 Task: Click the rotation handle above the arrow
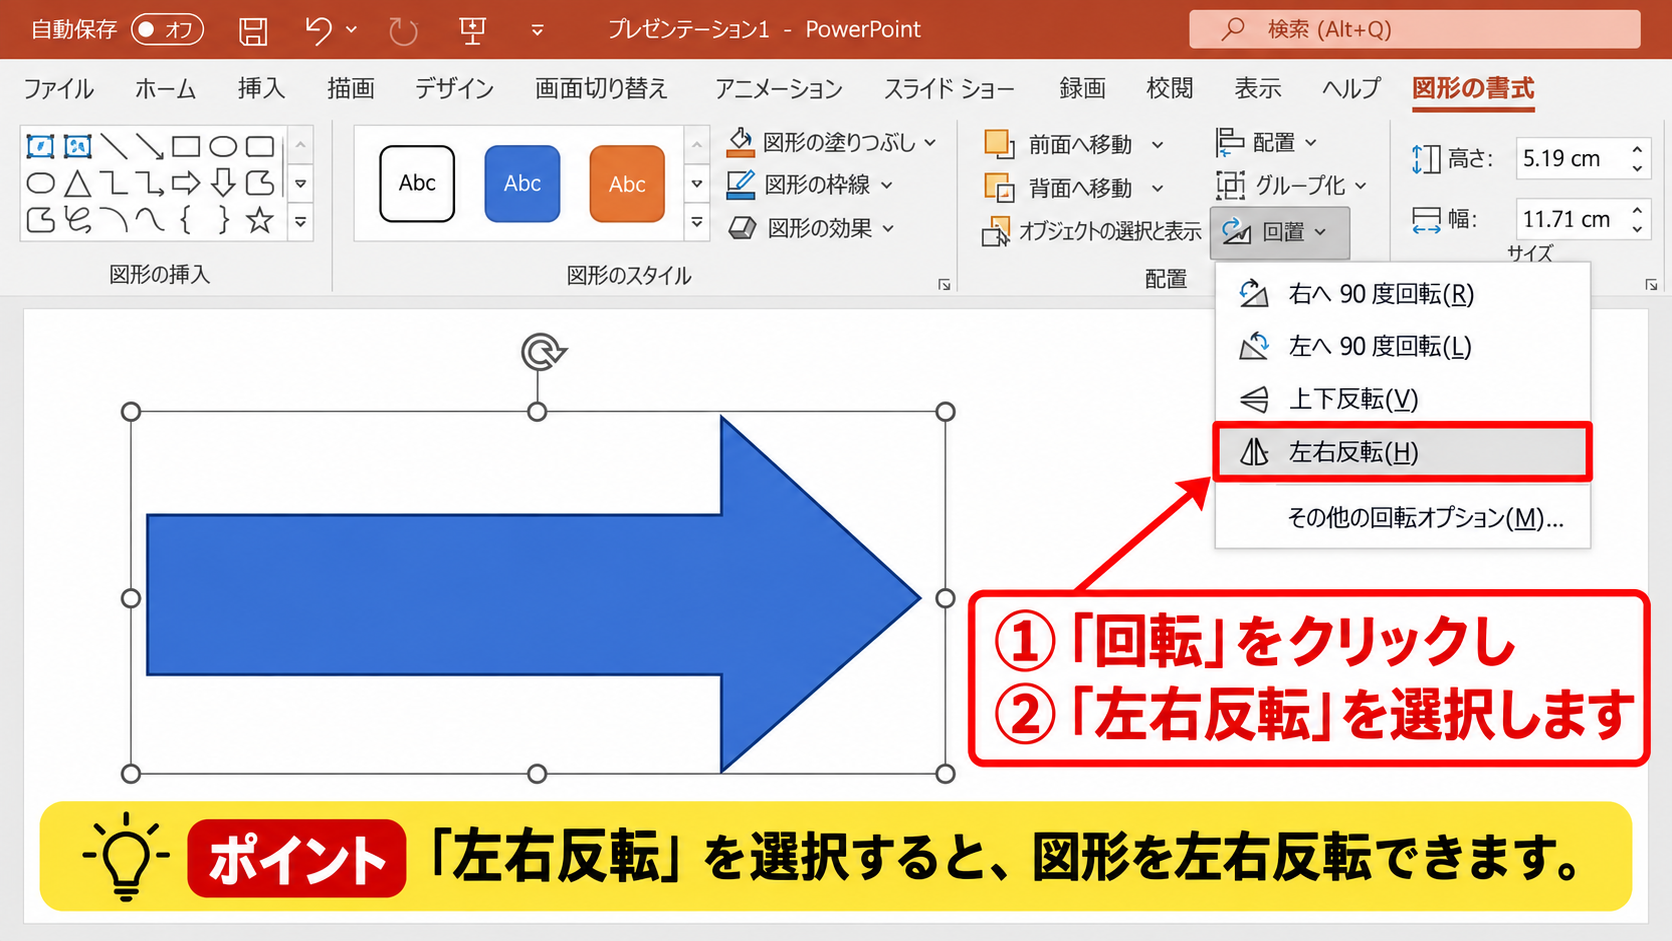[543, 352]
